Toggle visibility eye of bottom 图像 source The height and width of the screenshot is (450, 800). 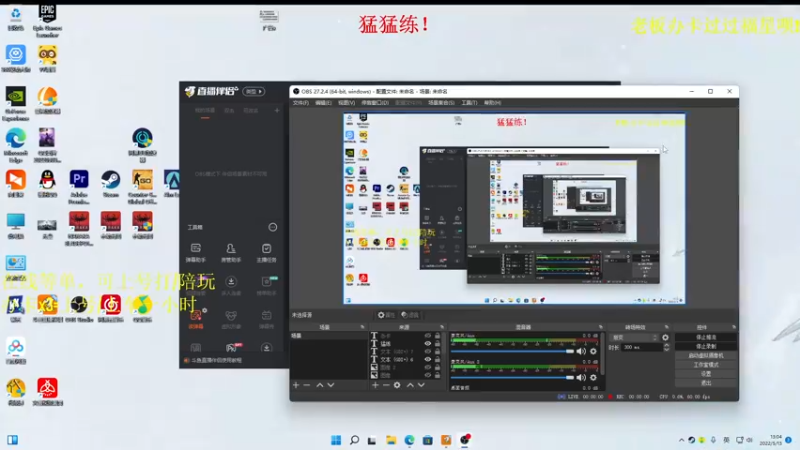(428, 375)
